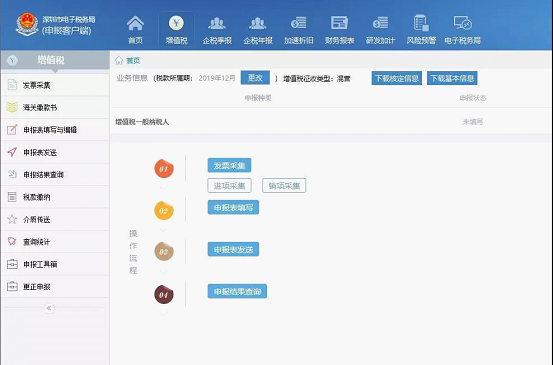
Task: Open 企税季报 from the top toolbar
Action: click(217, 30)
